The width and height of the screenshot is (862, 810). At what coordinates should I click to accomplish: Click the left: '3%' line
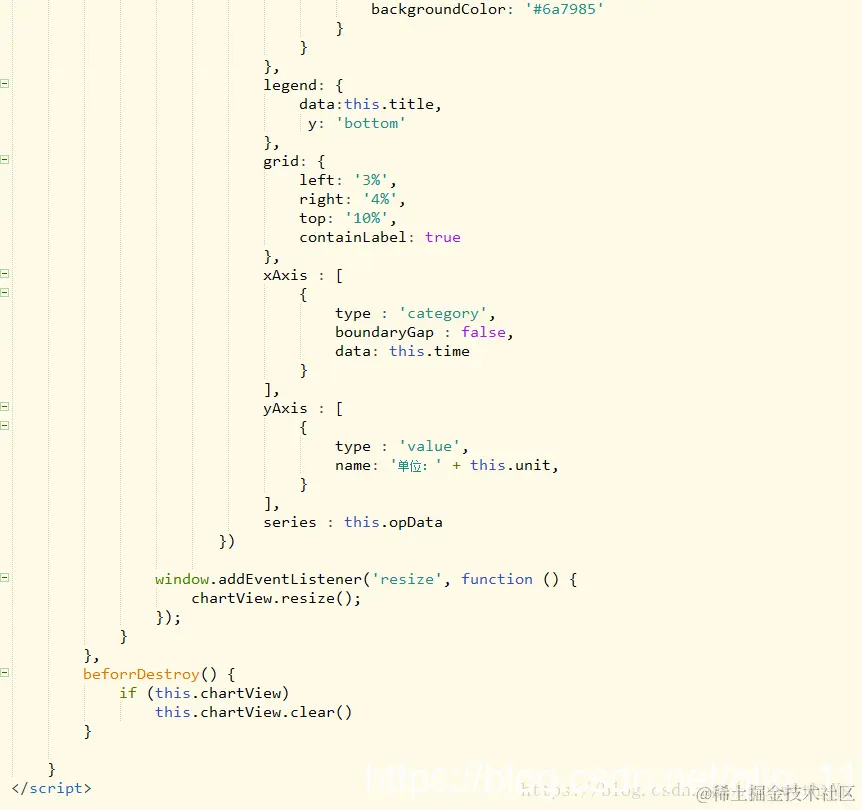click(347, 180)
